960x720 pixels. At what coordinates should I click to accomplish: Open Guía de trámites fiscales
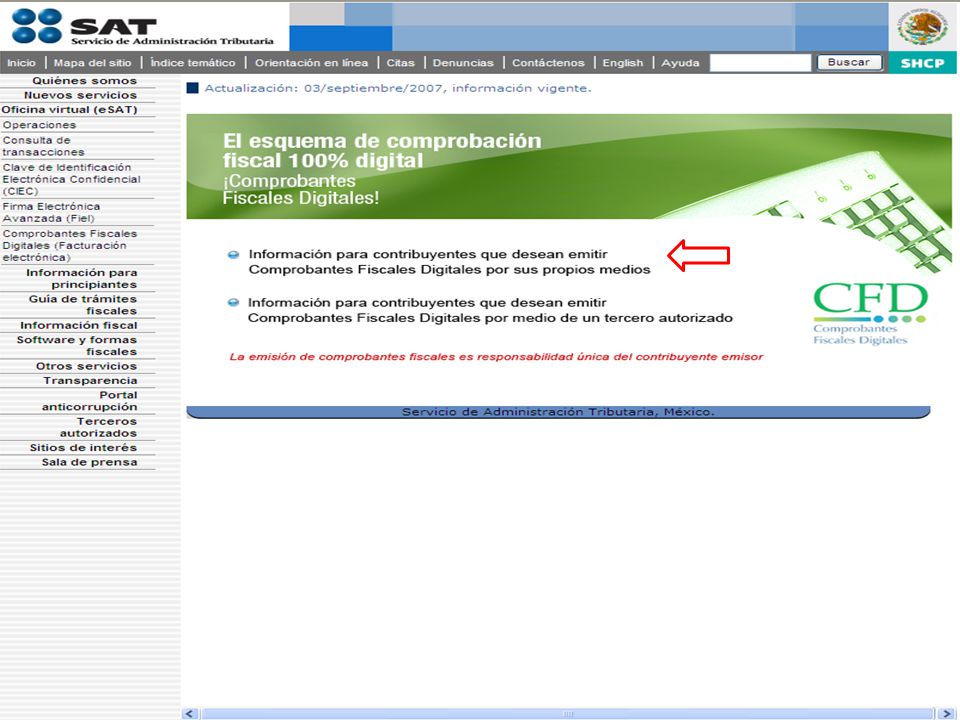[x=83, y=305]
